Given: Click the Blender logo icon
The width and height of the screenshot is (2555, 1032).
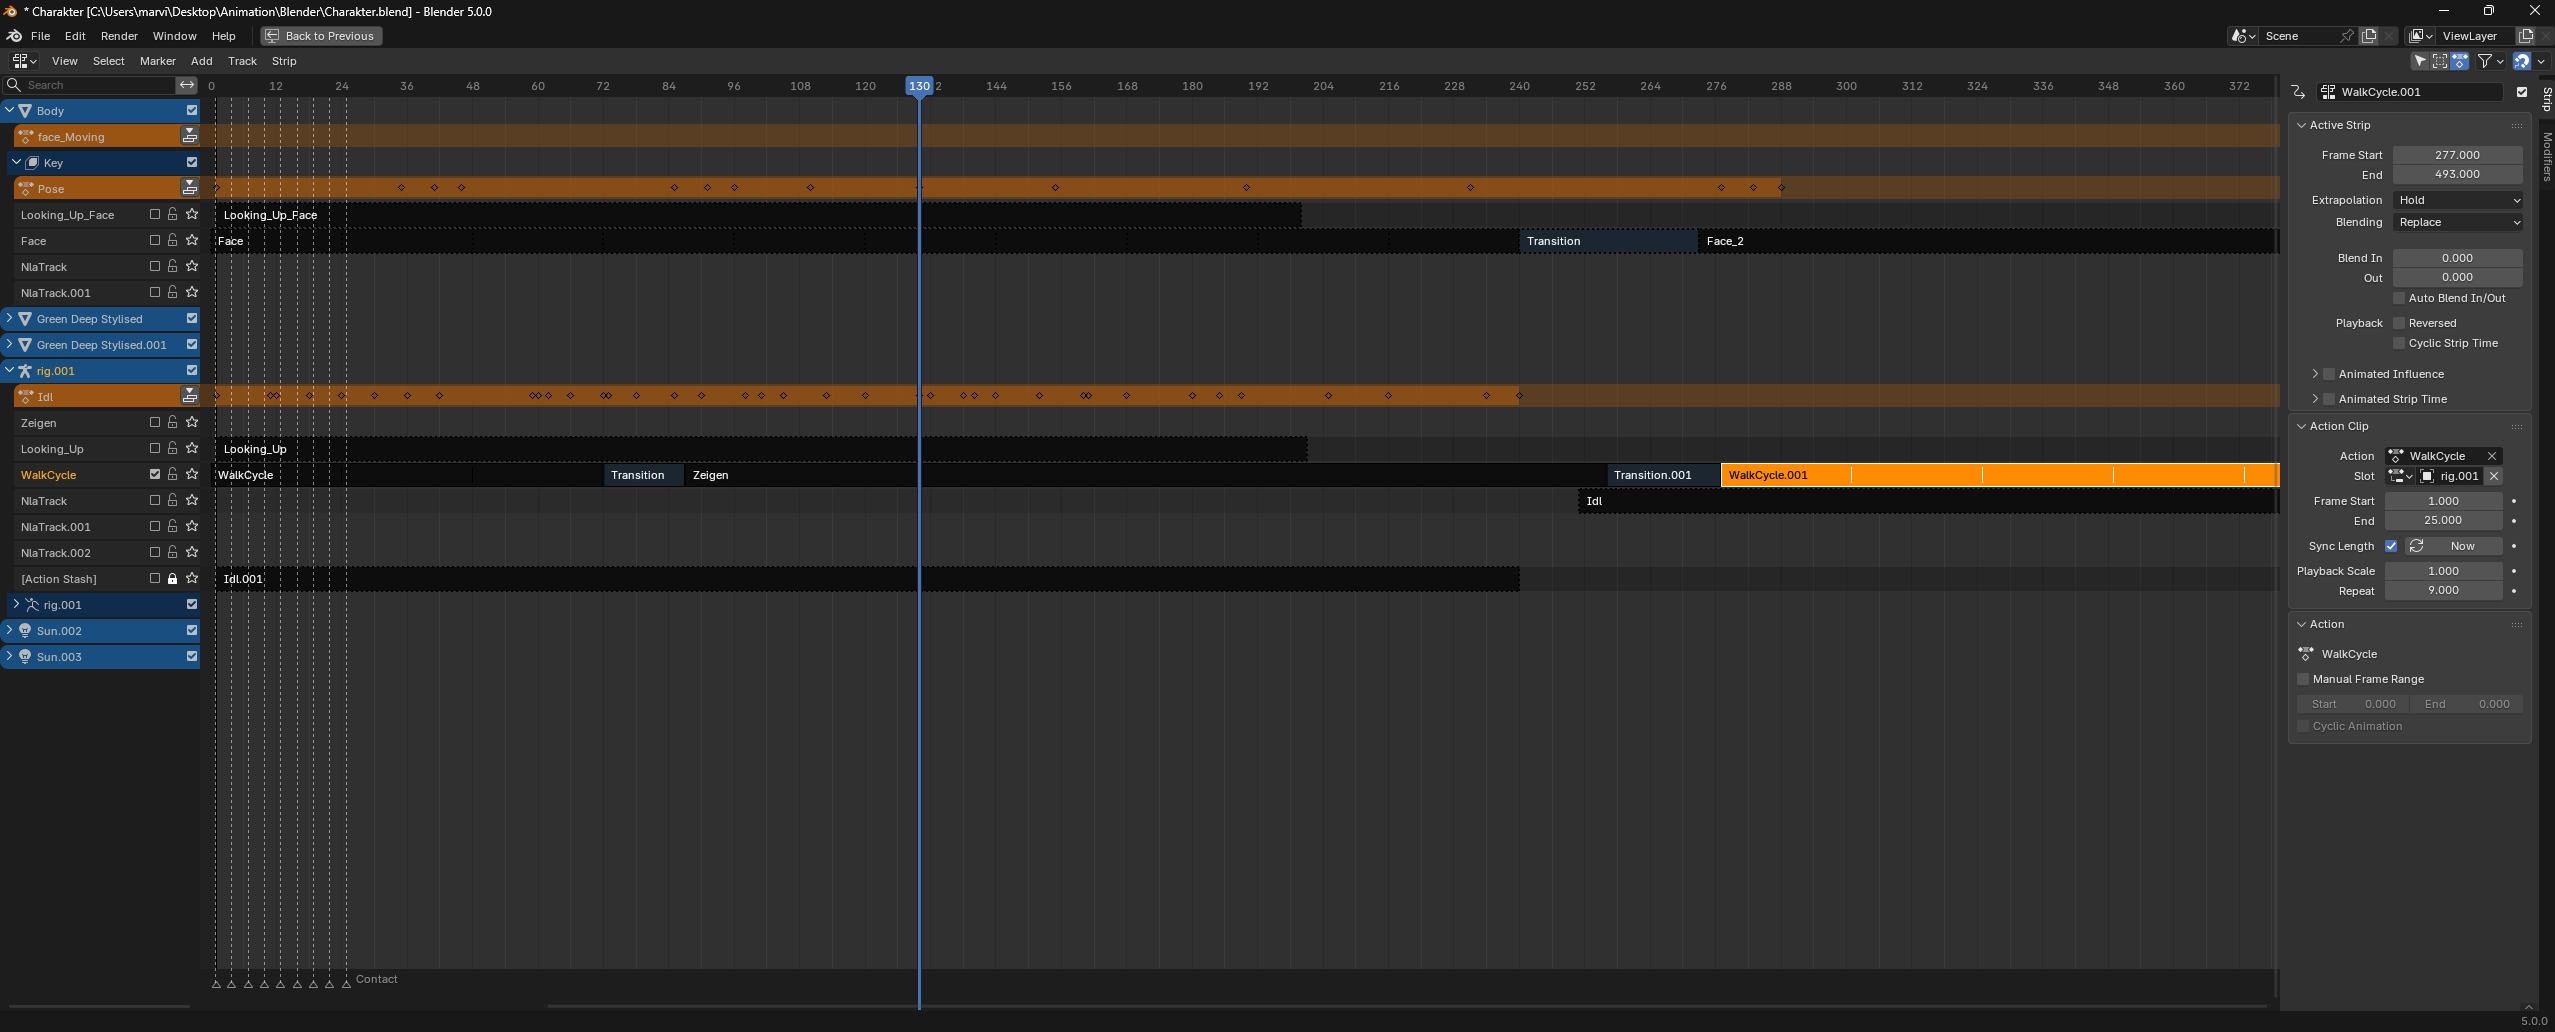Looking at the screenshot, I should tap(14, 36).
